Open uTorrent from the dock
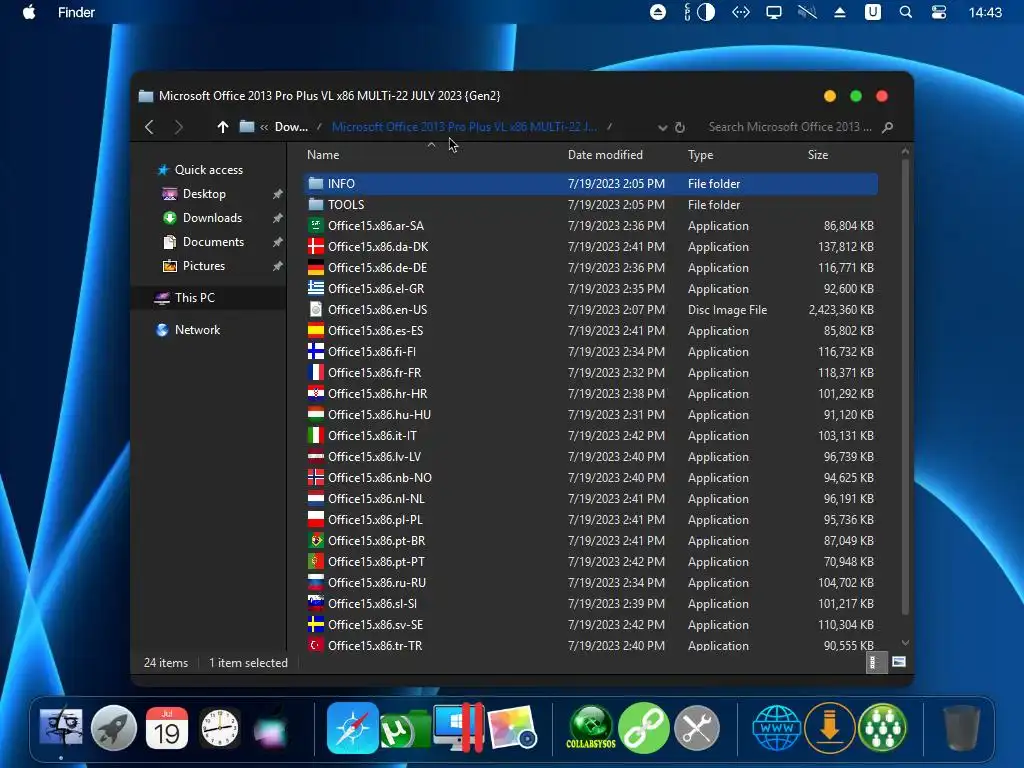The height and width of the screenshot is (768, 1024). click(x=405, y=729)
